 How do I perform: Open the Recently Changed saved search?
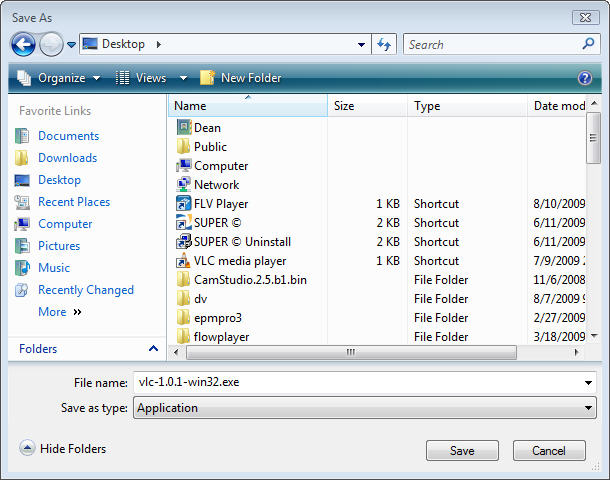(86, 290)
